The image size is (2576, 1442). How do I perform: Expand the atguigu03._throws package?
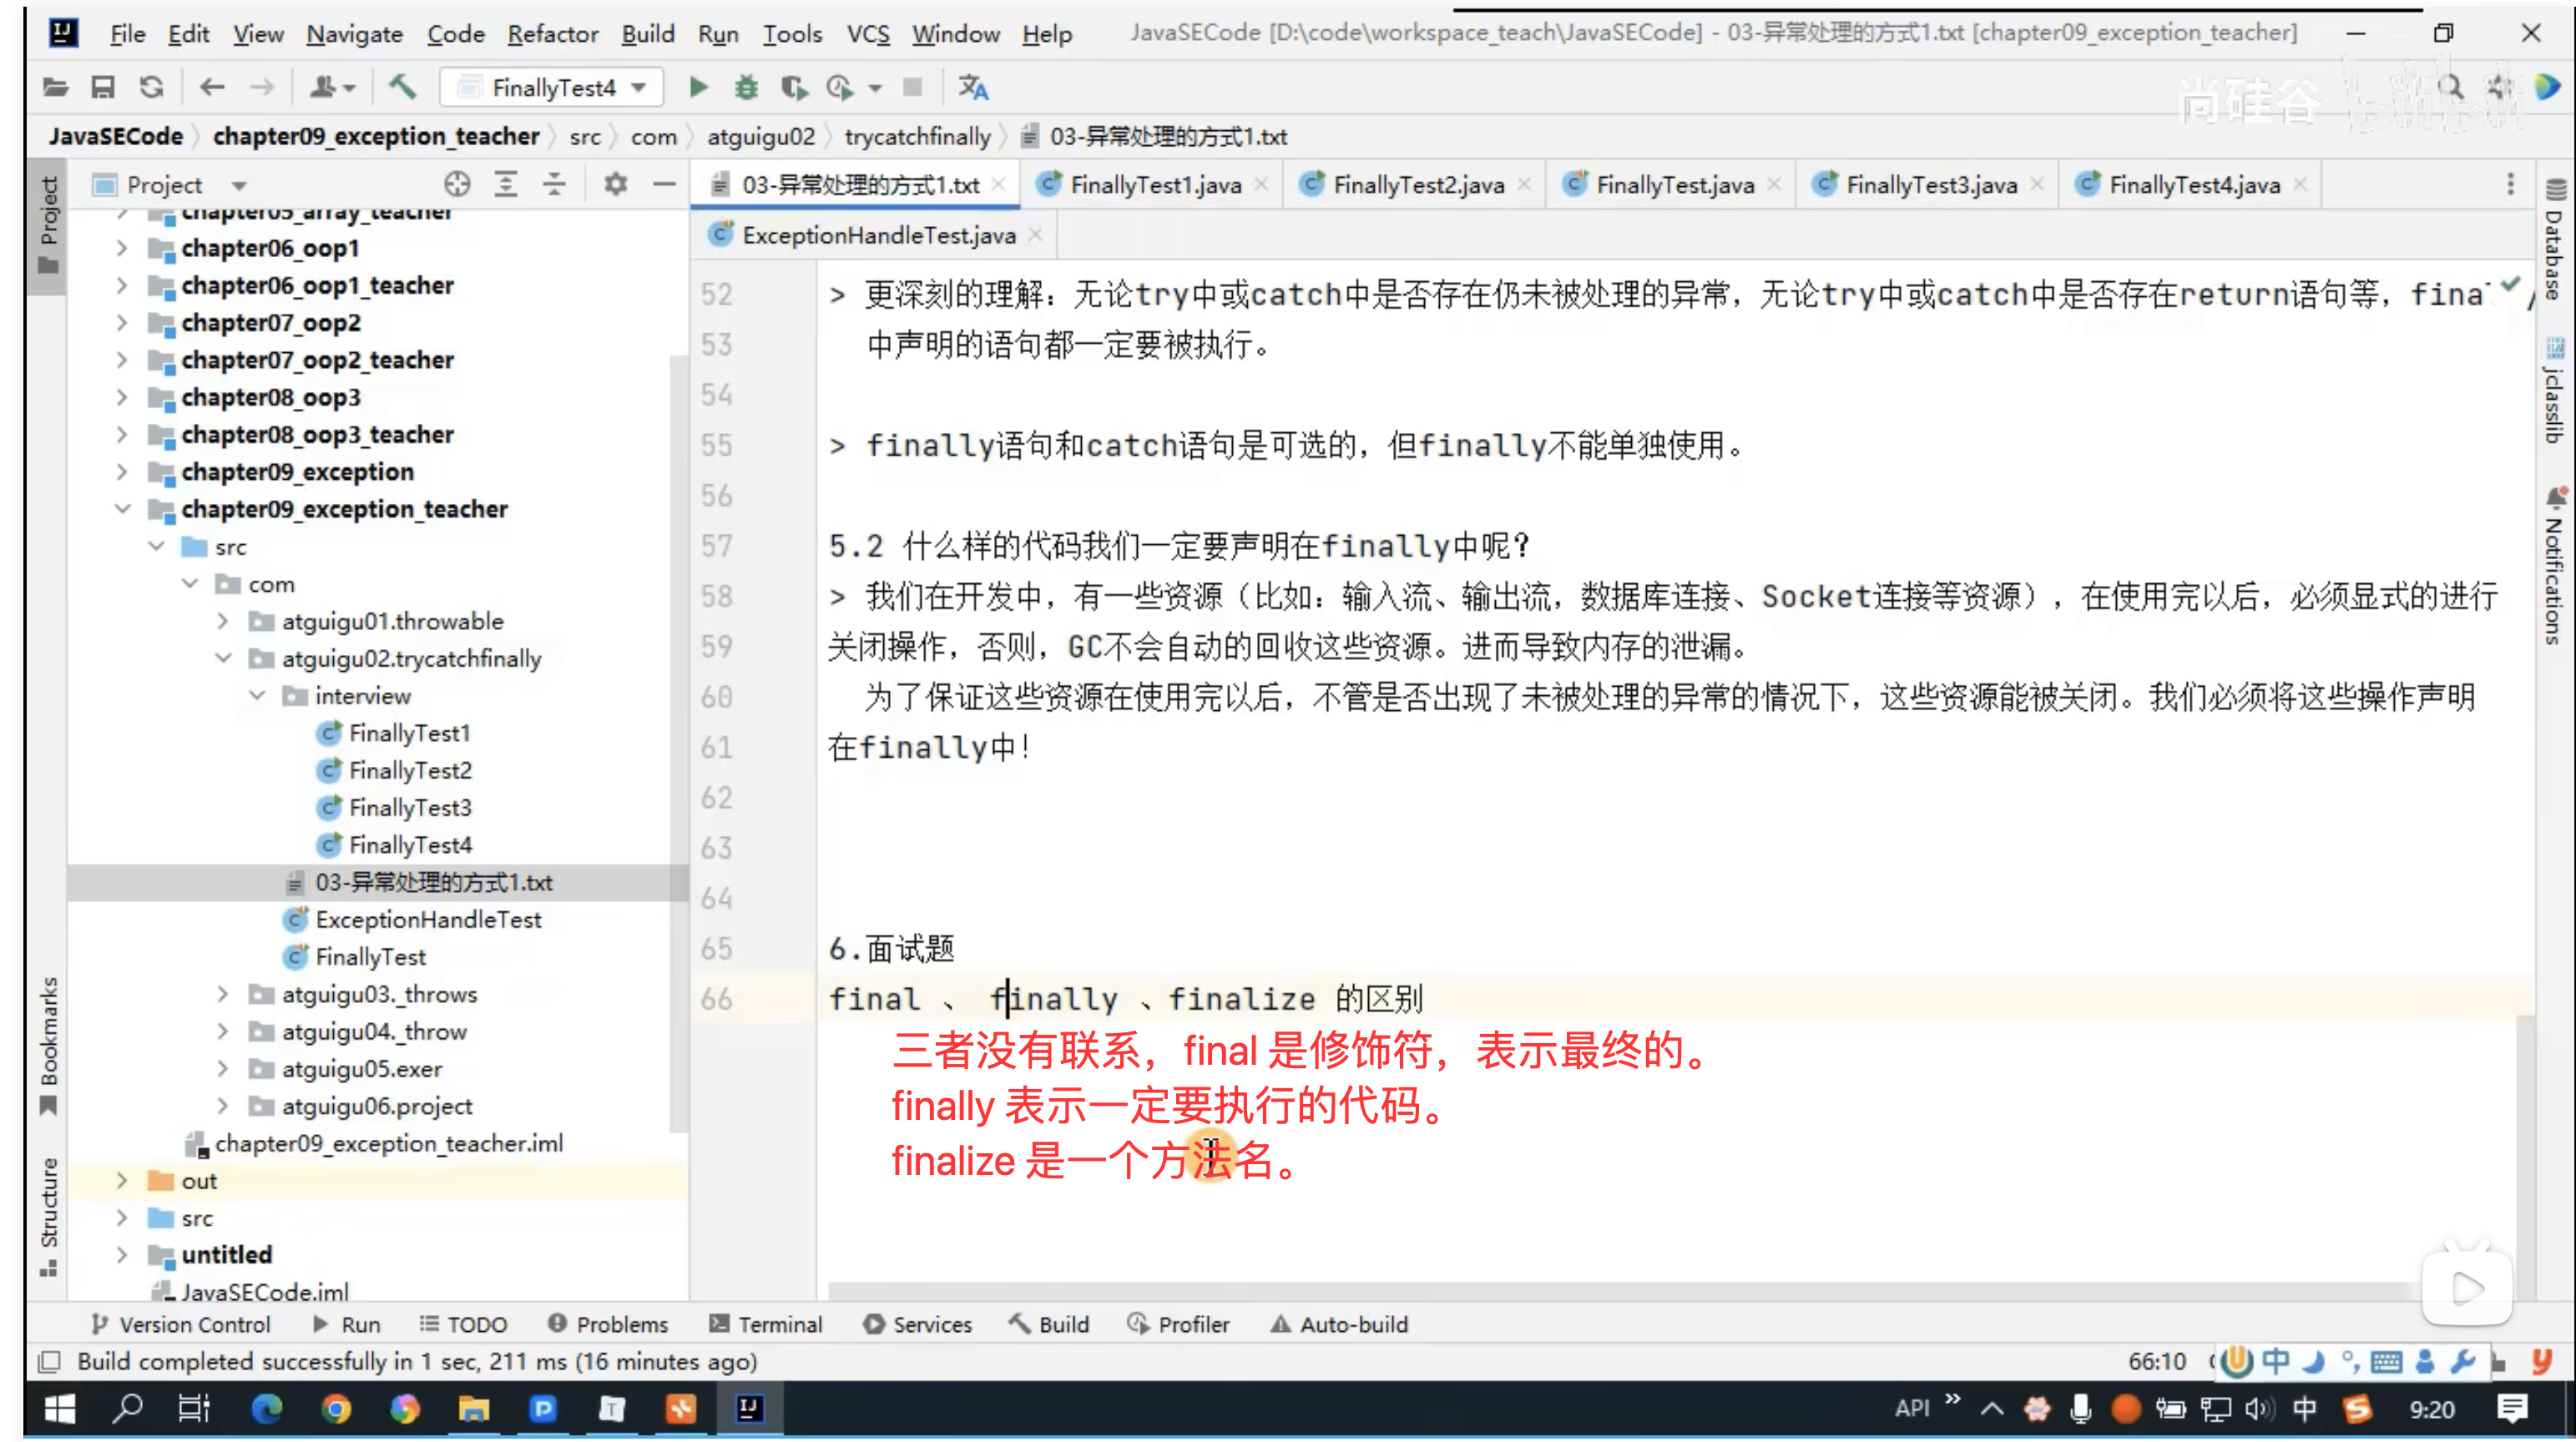coord(223,994)
